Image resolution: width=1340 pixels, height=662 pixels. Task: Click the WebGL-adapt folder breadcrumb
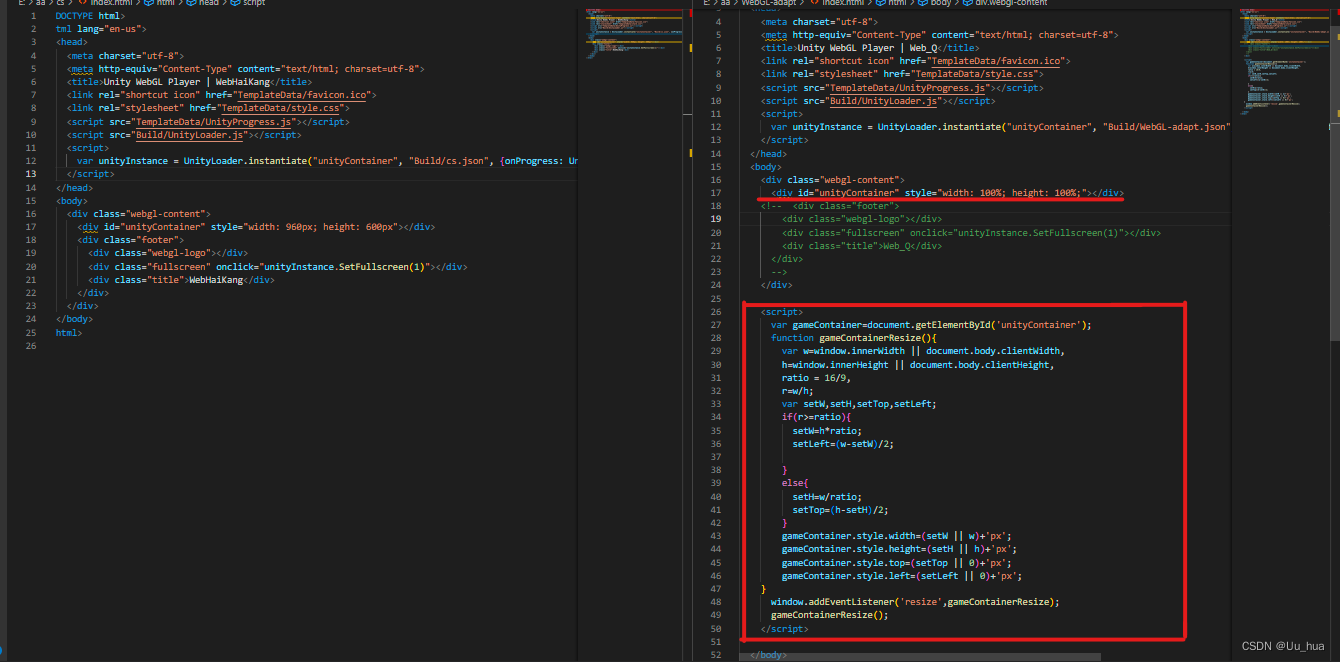point(768,3)
